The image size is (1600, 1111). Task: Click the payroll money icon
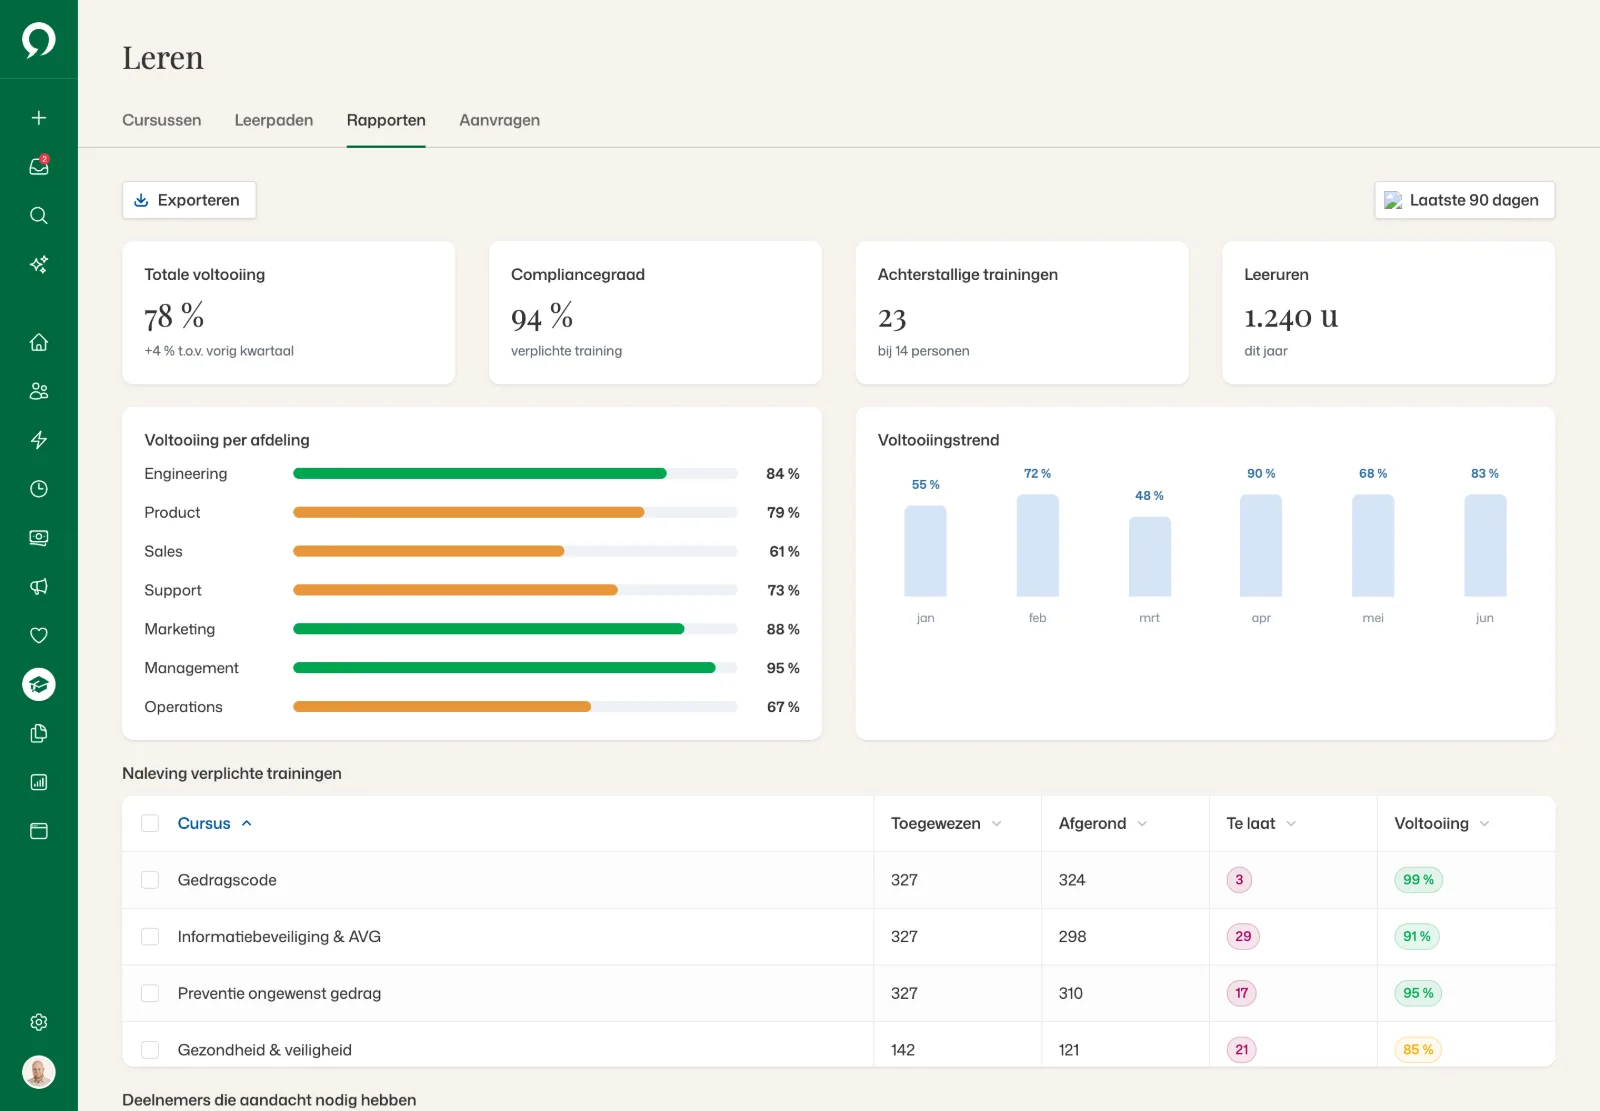(x=39, y=538)
